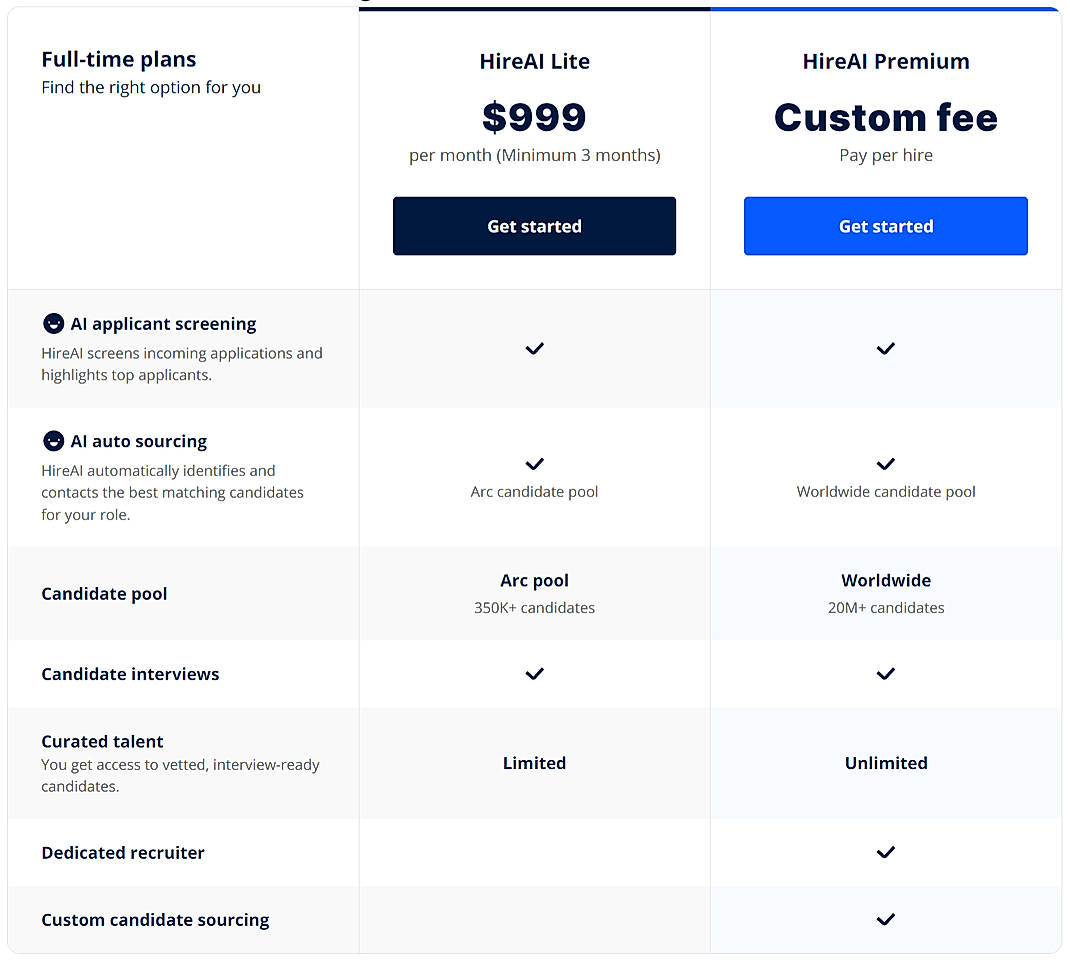Click Get started under HireAI Premium
This screenshot has height=960, width=1070.
886,226
